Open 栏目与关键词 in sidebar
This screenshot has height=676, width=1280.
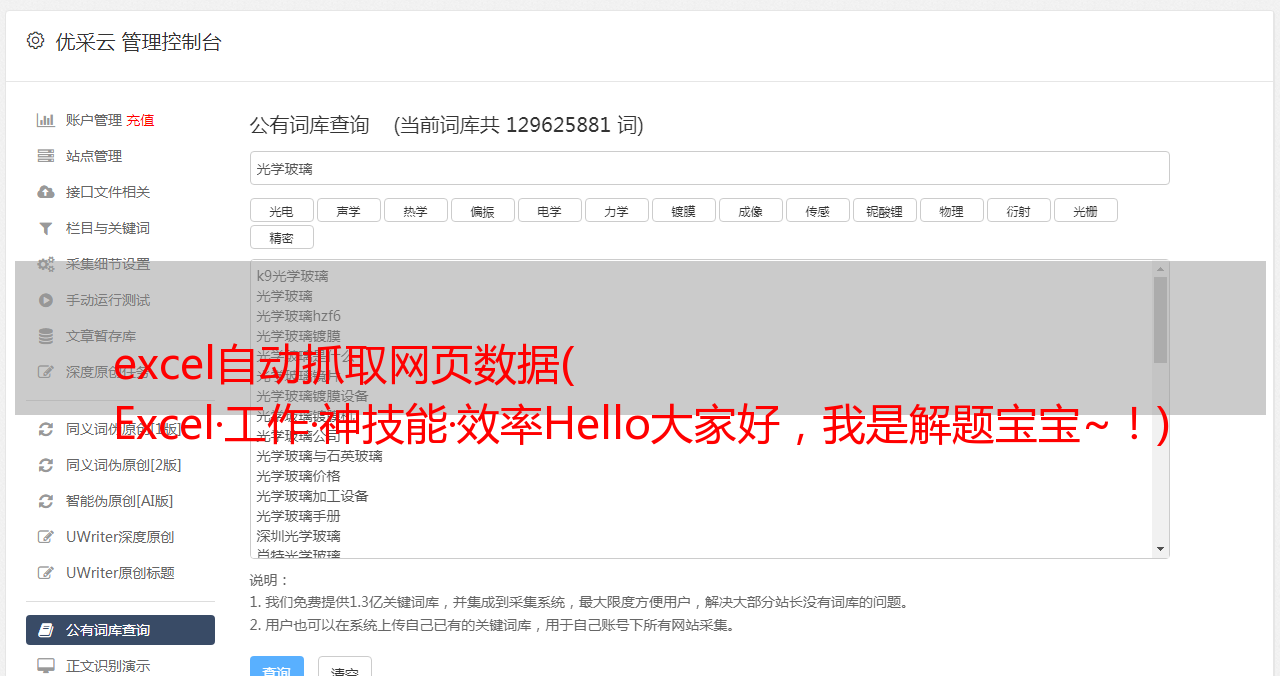pos(108,228)
